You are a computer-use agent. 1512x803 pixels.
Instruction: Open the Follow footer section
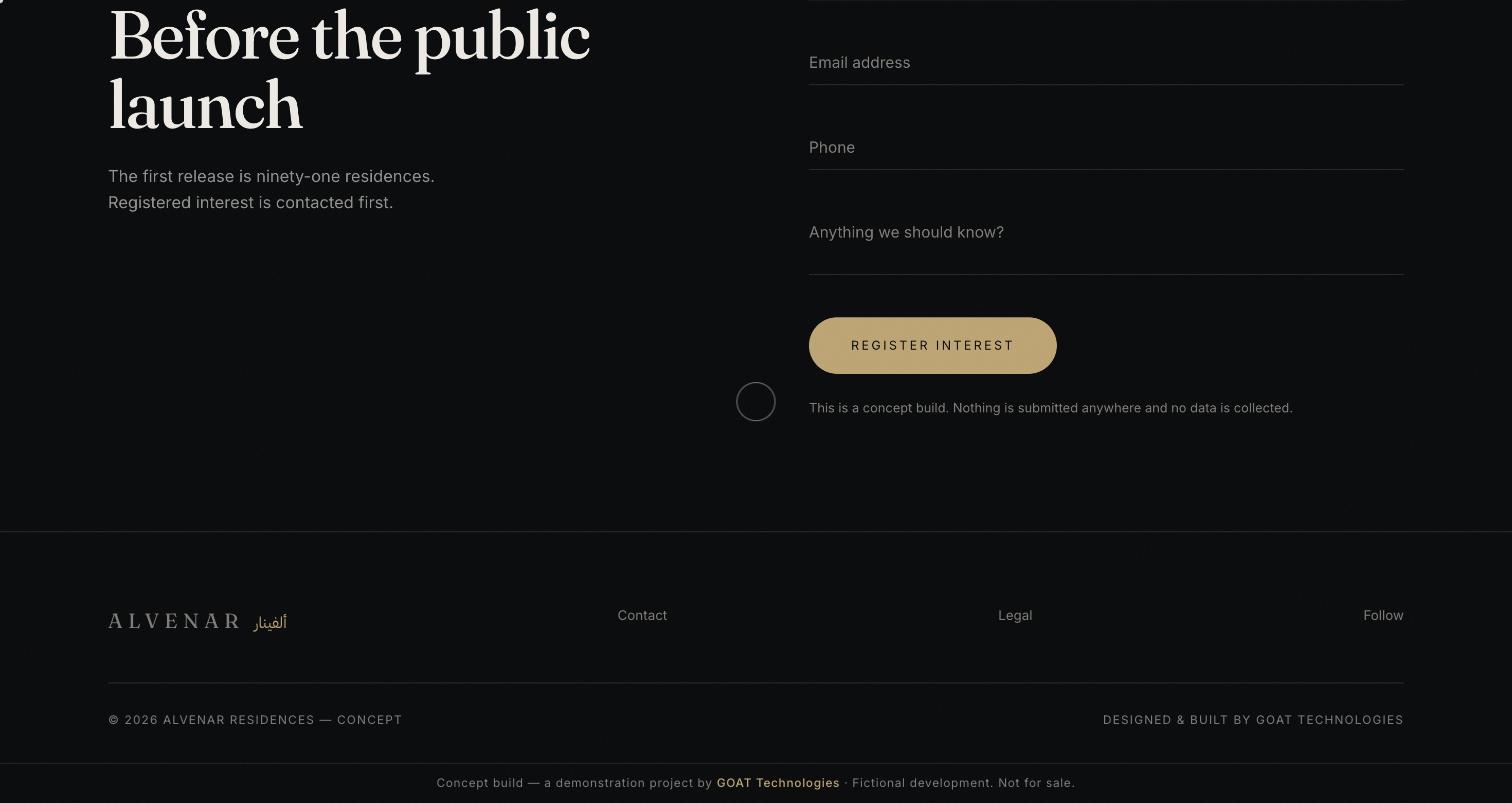pyautogui.click(x=1383, y=615)
